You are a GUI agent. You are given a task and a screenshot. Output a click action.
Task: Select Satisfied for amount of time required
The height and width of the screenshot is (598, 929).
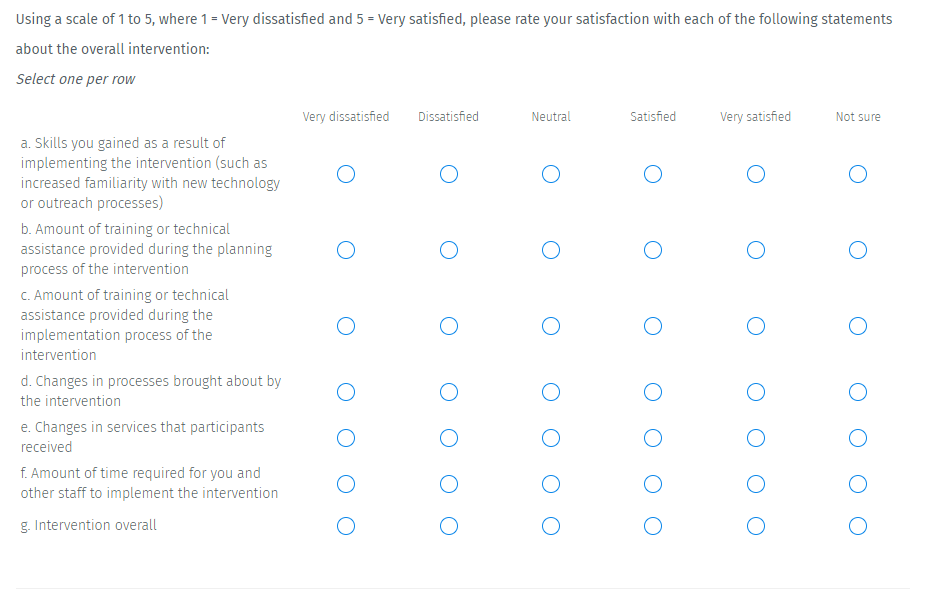pos(652,484)
